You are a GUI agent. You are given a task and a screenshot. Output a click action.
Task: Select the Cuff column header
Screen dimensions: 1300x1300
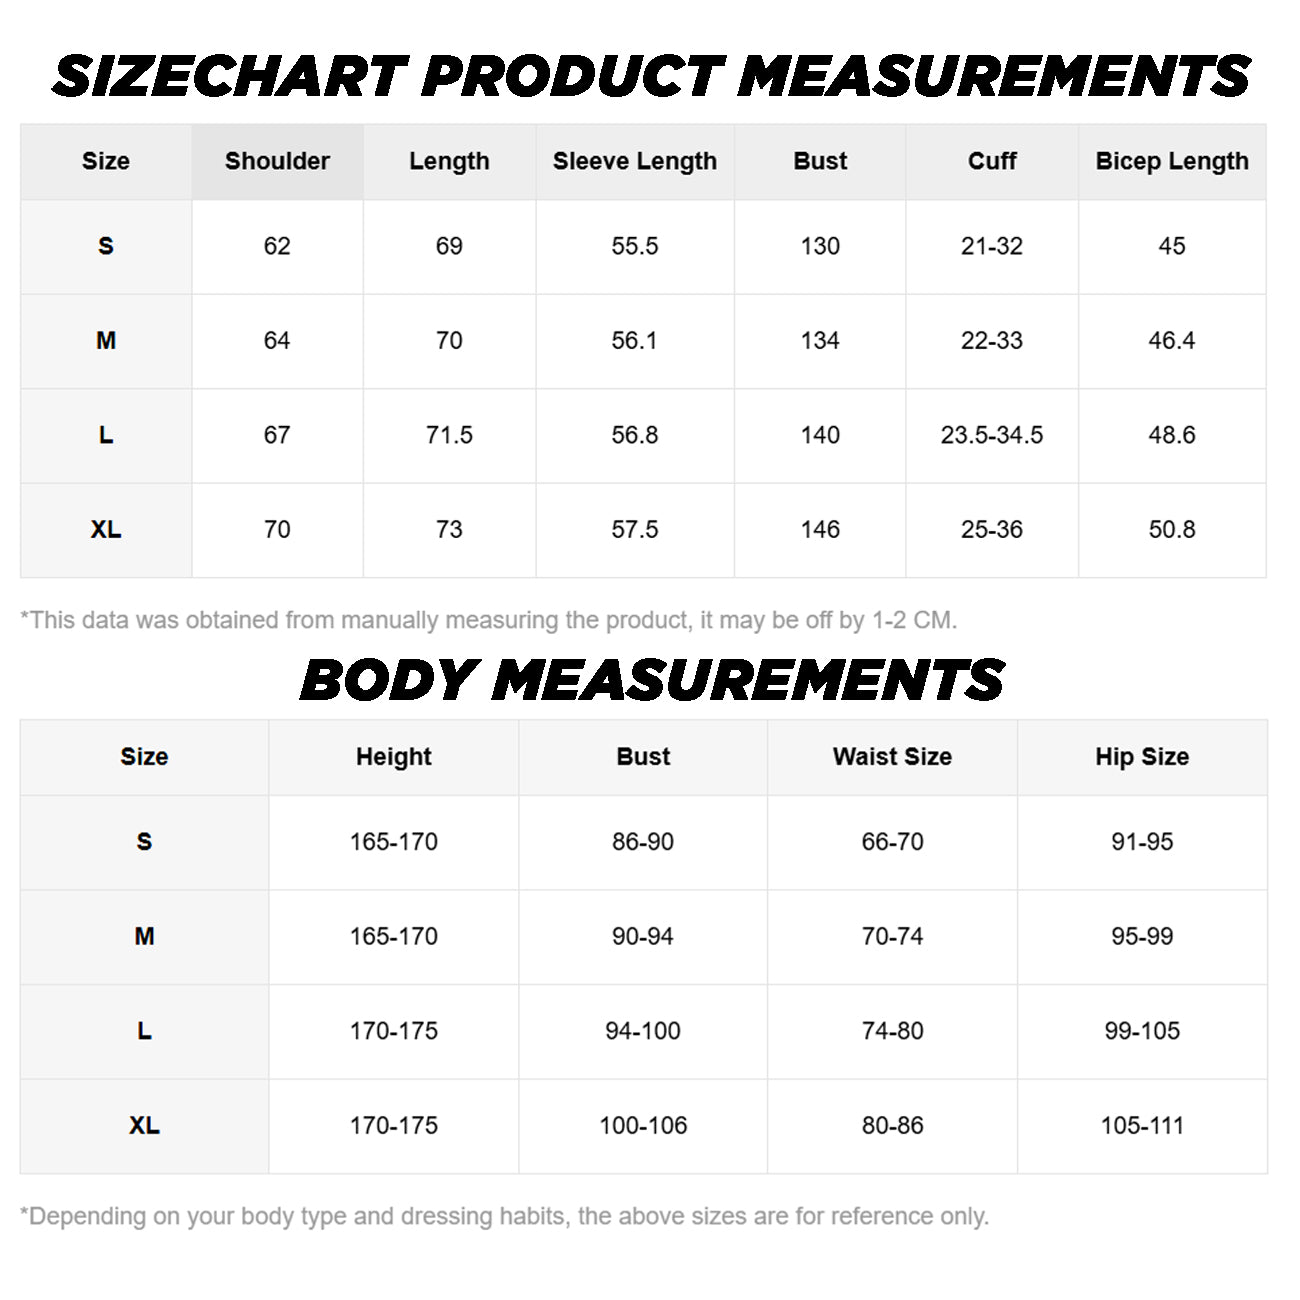pyautogui.click(x=992, y=161)
